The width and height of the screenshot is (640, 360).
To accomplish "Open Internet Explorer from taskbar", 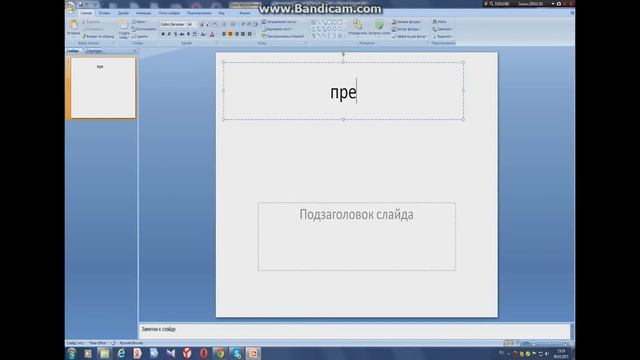I will tap(121, 353).
